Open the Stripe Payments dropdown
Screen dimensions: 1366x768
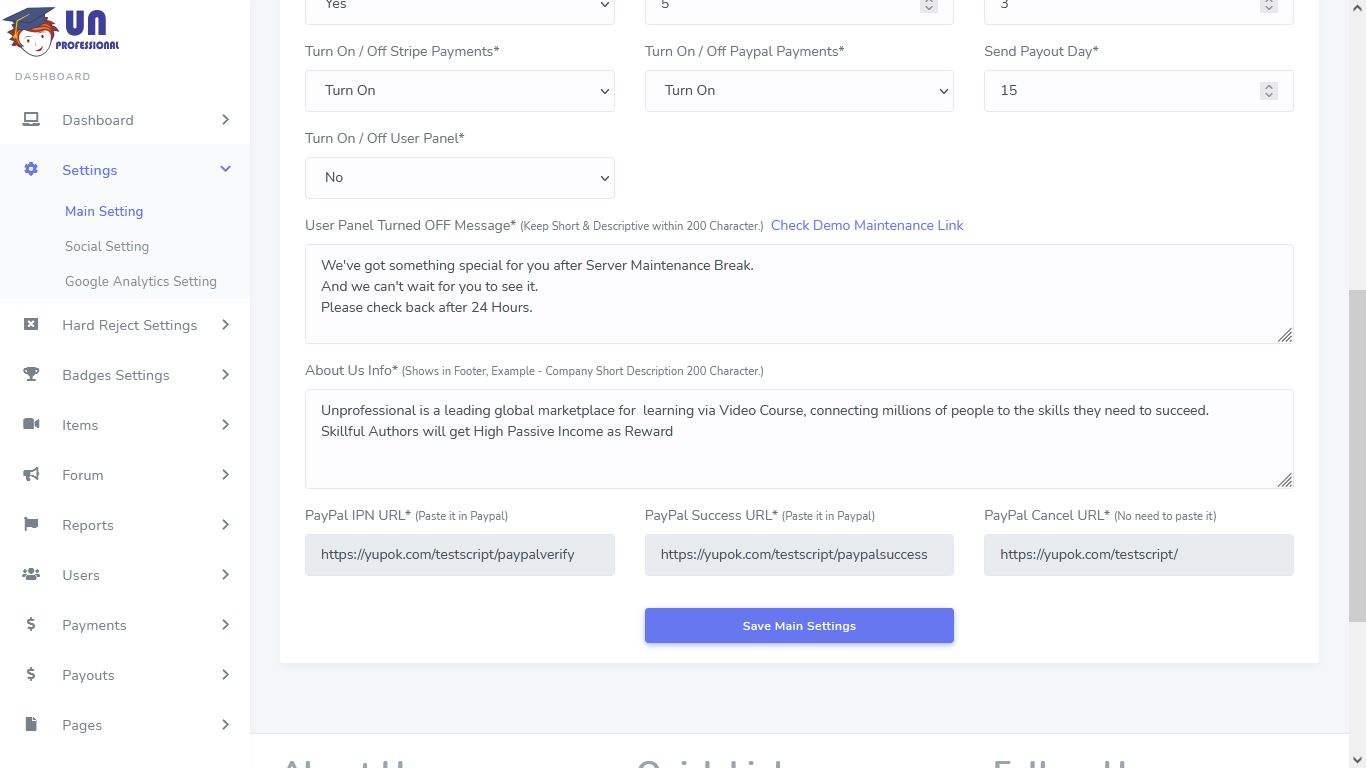tap(459, 91)
